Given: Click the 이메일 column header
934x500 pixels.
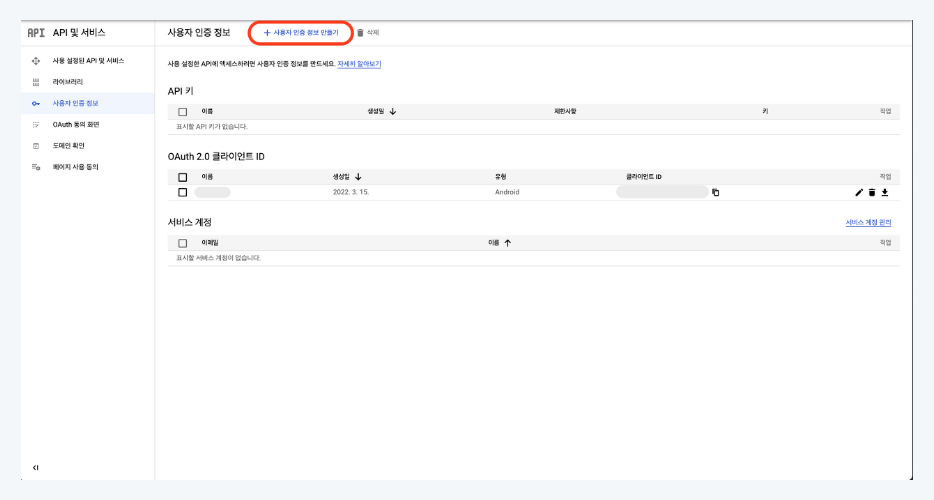Looking at the screenshot, I should [210, 243].
